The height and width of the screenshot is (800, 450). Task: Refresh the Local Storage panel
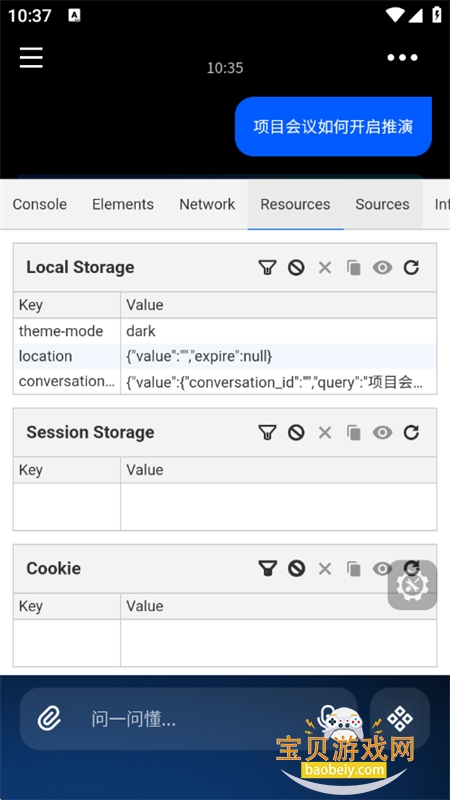411,267
